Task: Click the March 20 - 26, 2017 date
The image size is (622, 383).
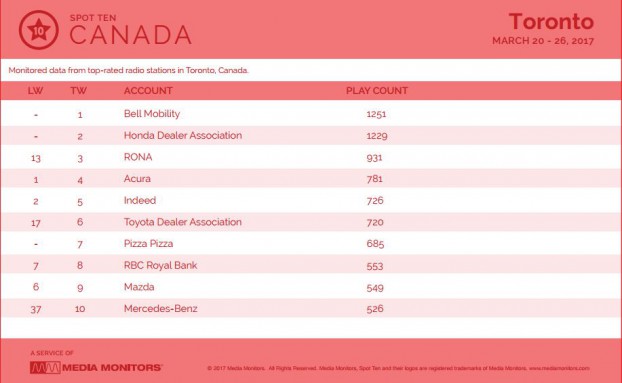Action: [543, 41]
